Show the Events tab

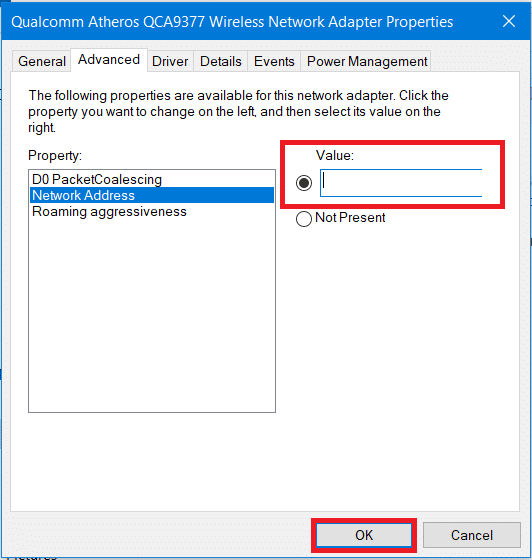[x=274, y=61]
